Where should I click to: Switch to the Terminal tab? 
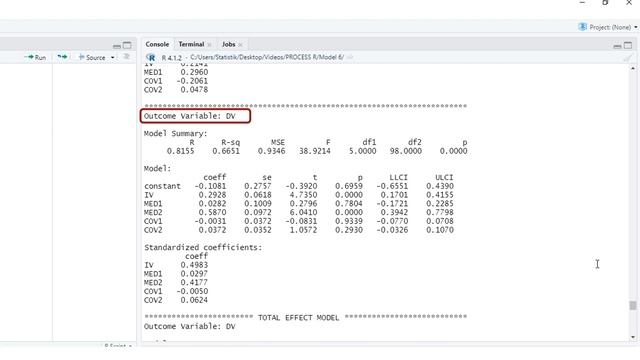point(191,44)
